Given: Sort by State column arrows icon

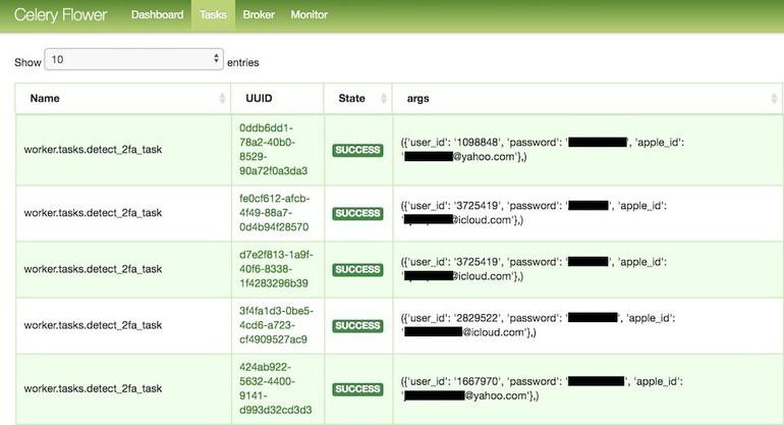Looking at the screenshot, I should tap(384, 98).
